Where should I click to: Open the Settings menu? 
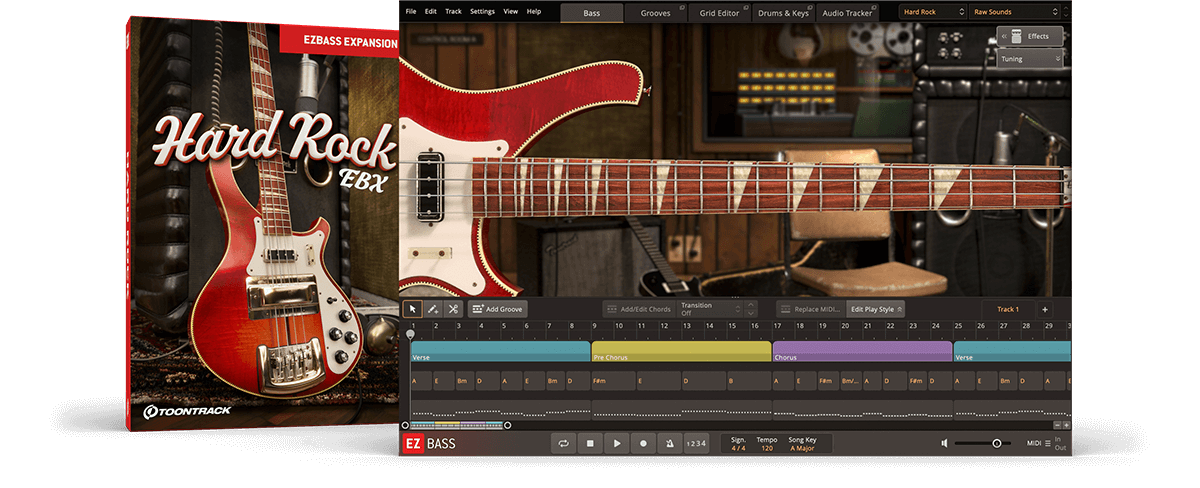pyautogui.click(x=482, y=11)
